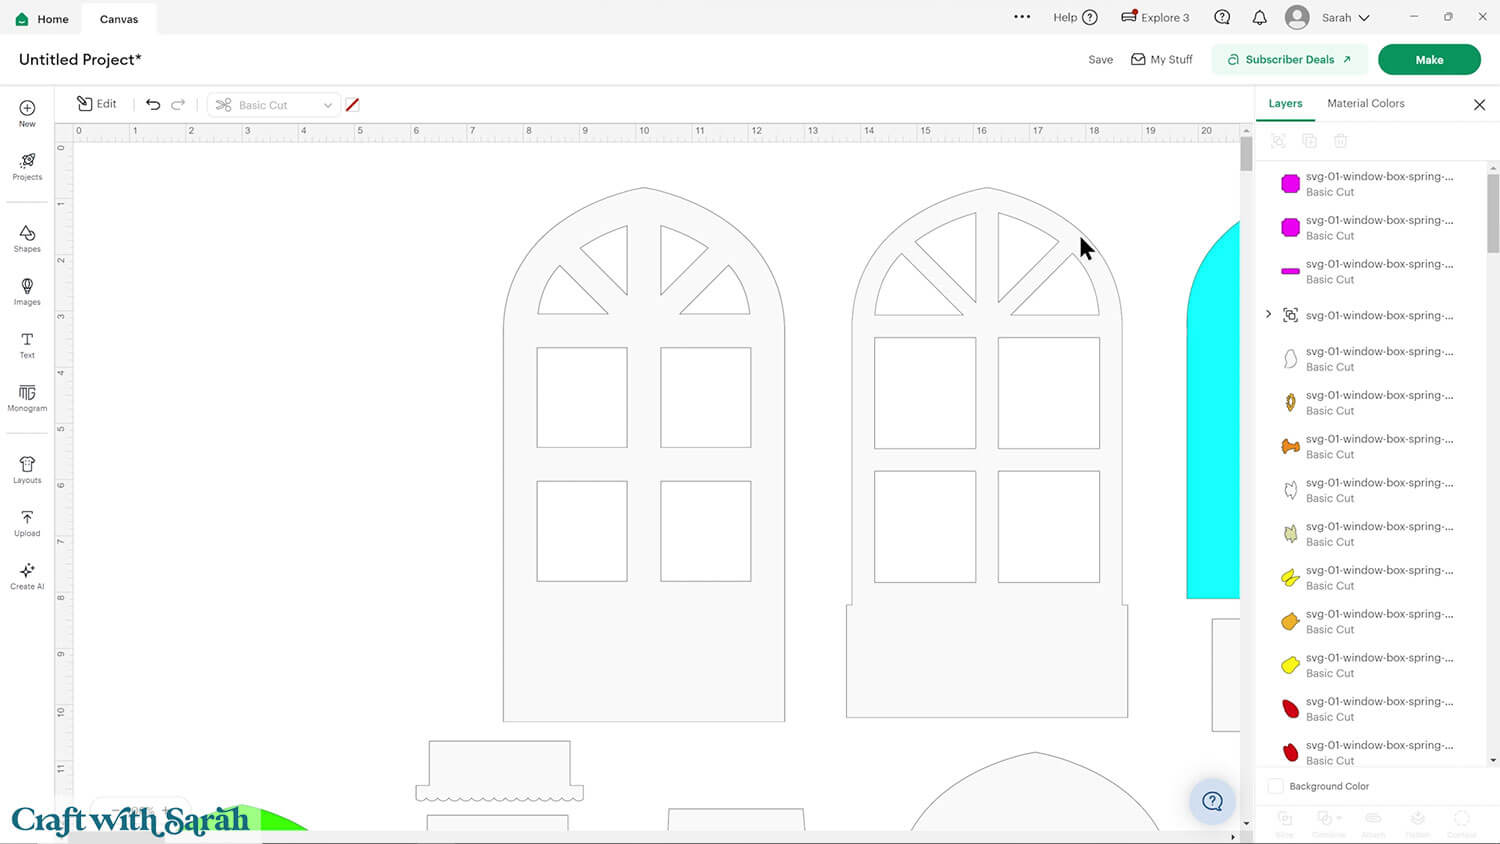Screen dimensions: 1500x844
Task: Open the Basic Cut operation dropdown
Action: [x=274, y=105]
